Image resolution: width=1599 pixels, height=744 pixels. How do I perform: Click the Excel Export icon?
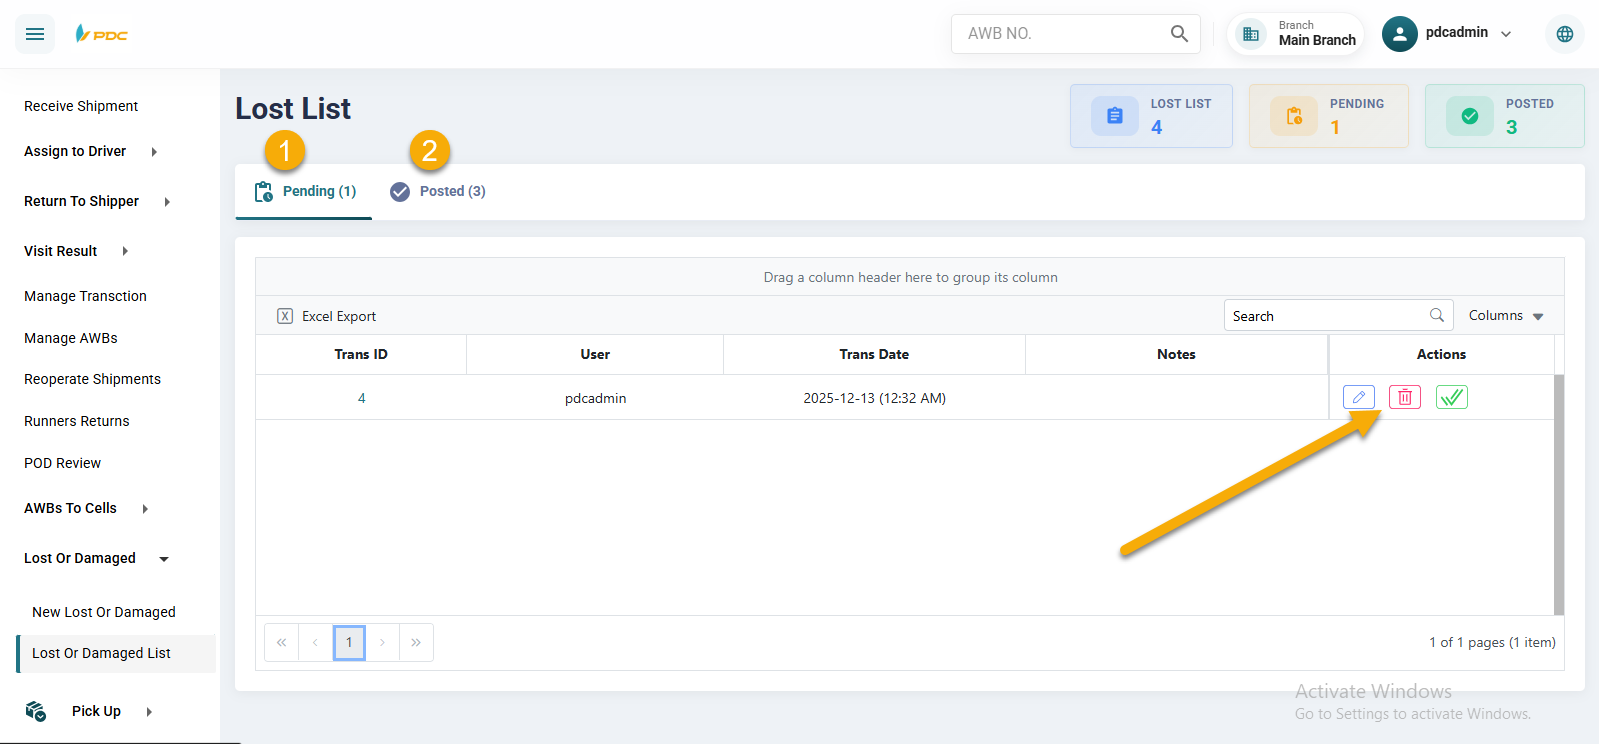click(x=285, y=316)
